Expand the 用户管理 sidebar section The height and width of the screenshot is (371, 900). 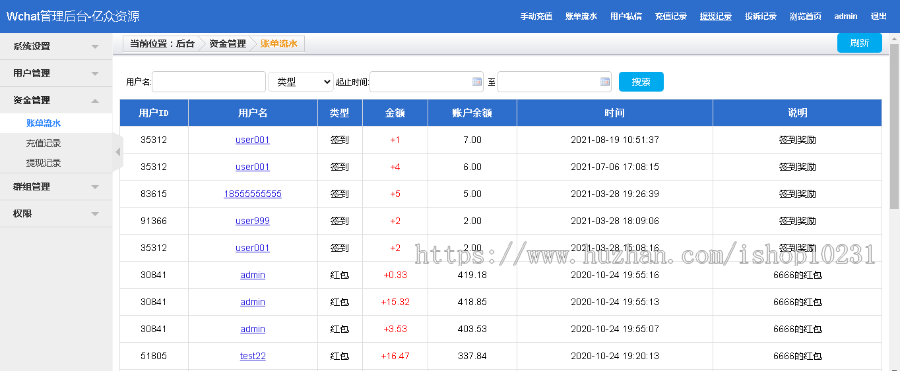[x=56, y=74]
